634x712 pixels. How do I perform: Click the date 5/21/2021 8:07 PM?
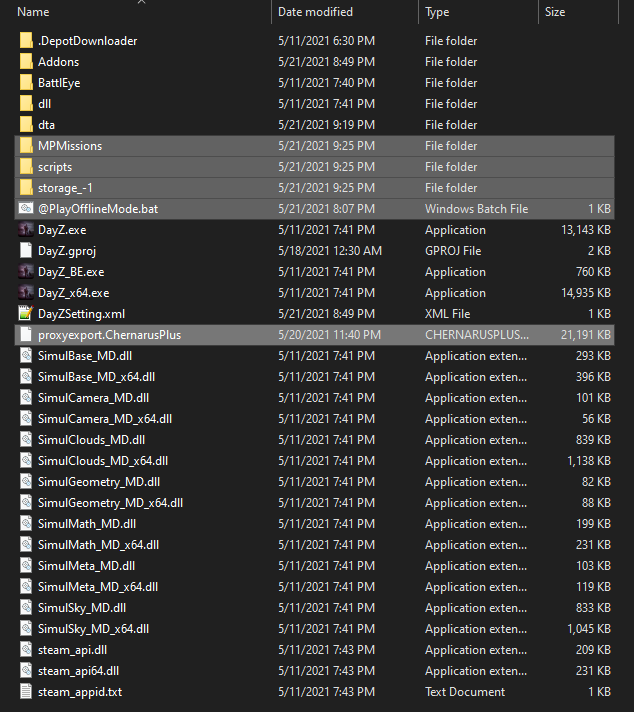327,208
